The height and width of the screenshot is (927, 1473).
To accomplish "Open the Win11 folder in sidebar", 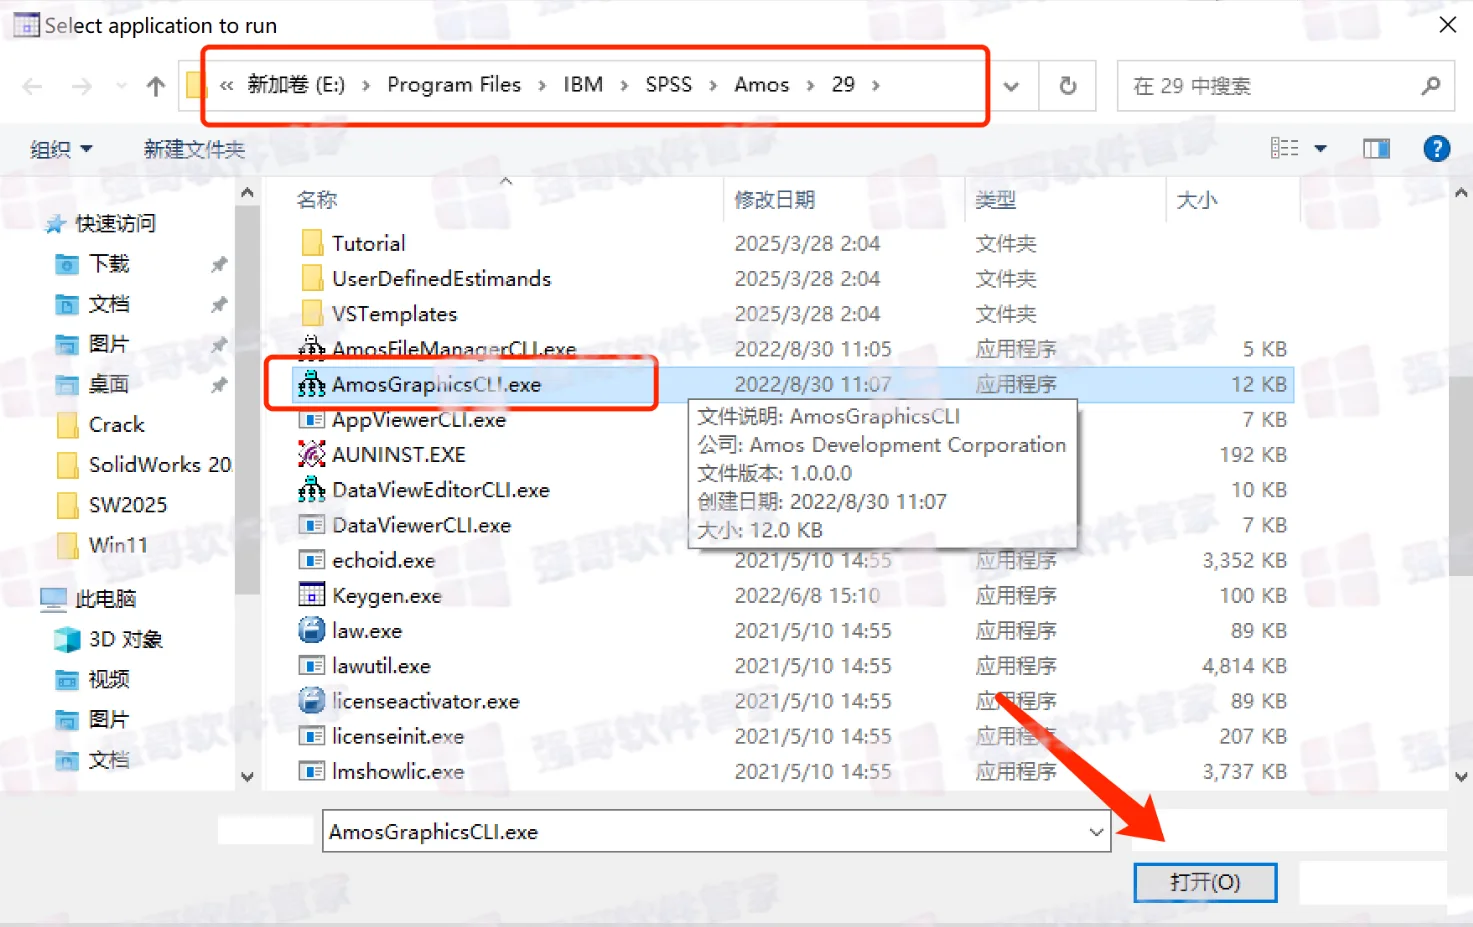I will point(103,545).
